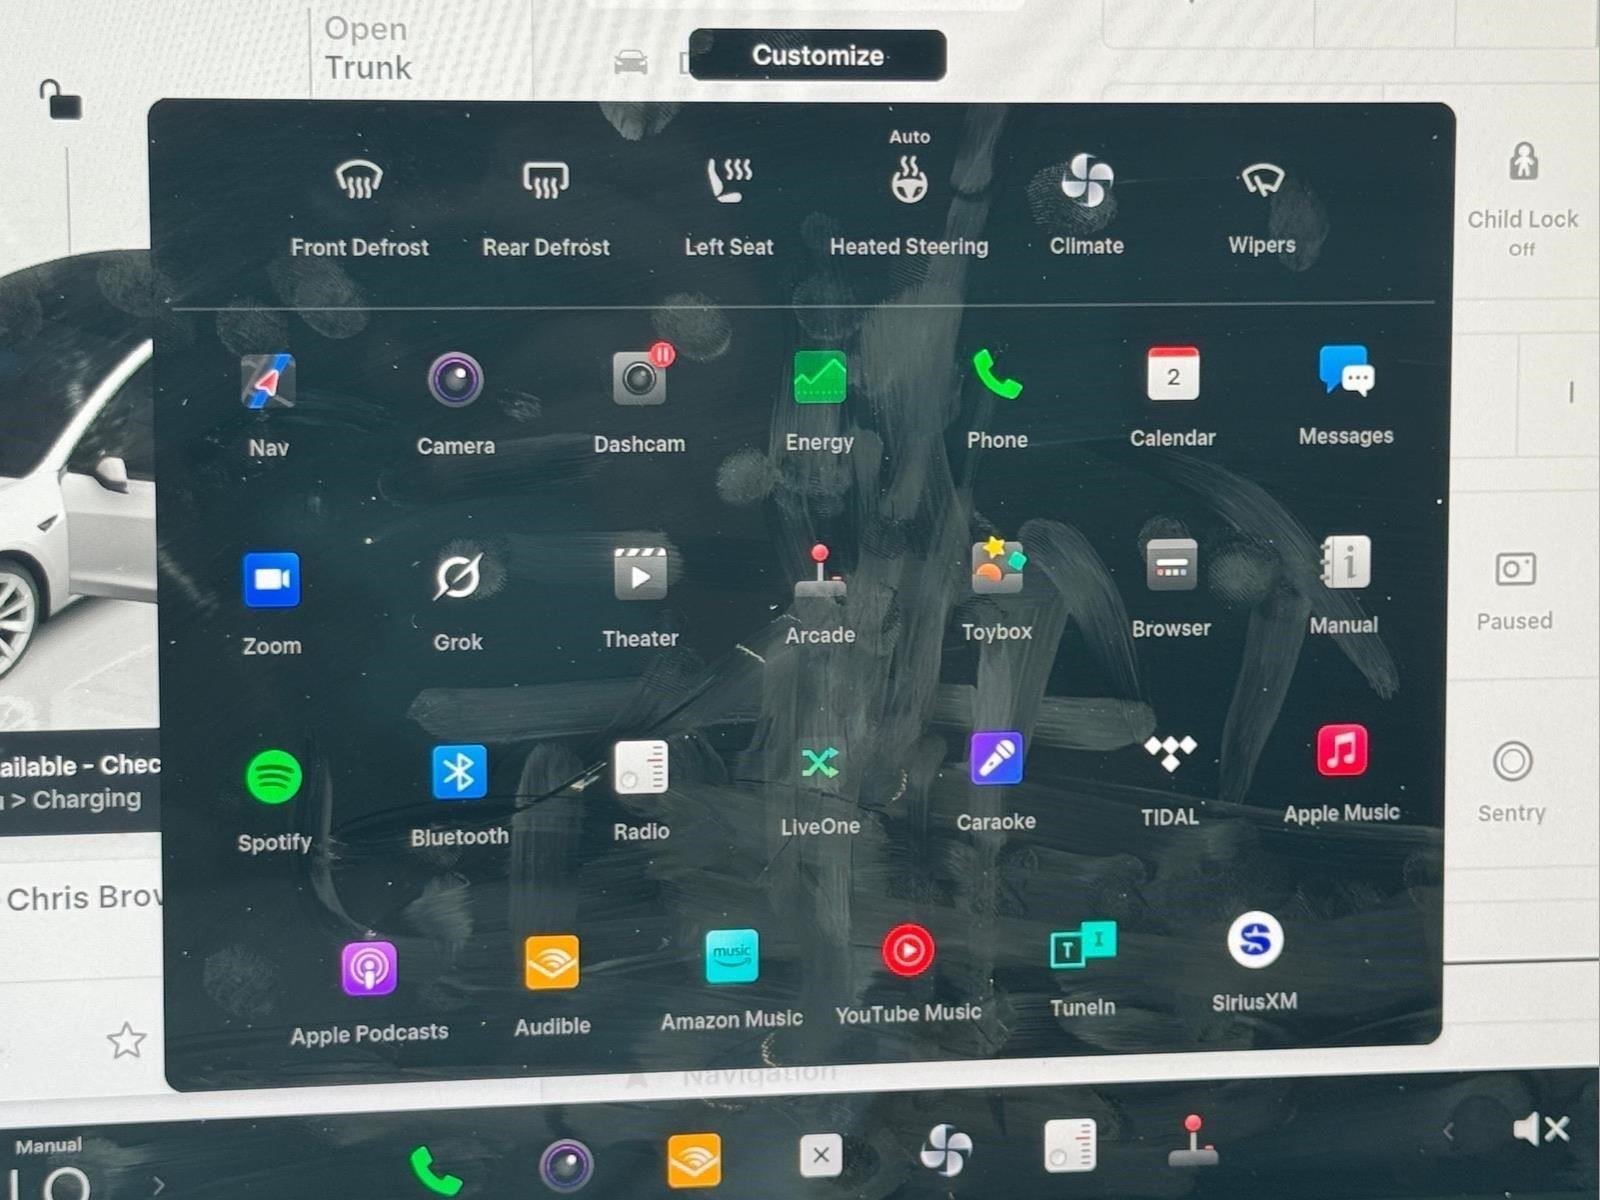Open the Bluetooth app
Viewport: 1600px width, 1200px height.
459,772
